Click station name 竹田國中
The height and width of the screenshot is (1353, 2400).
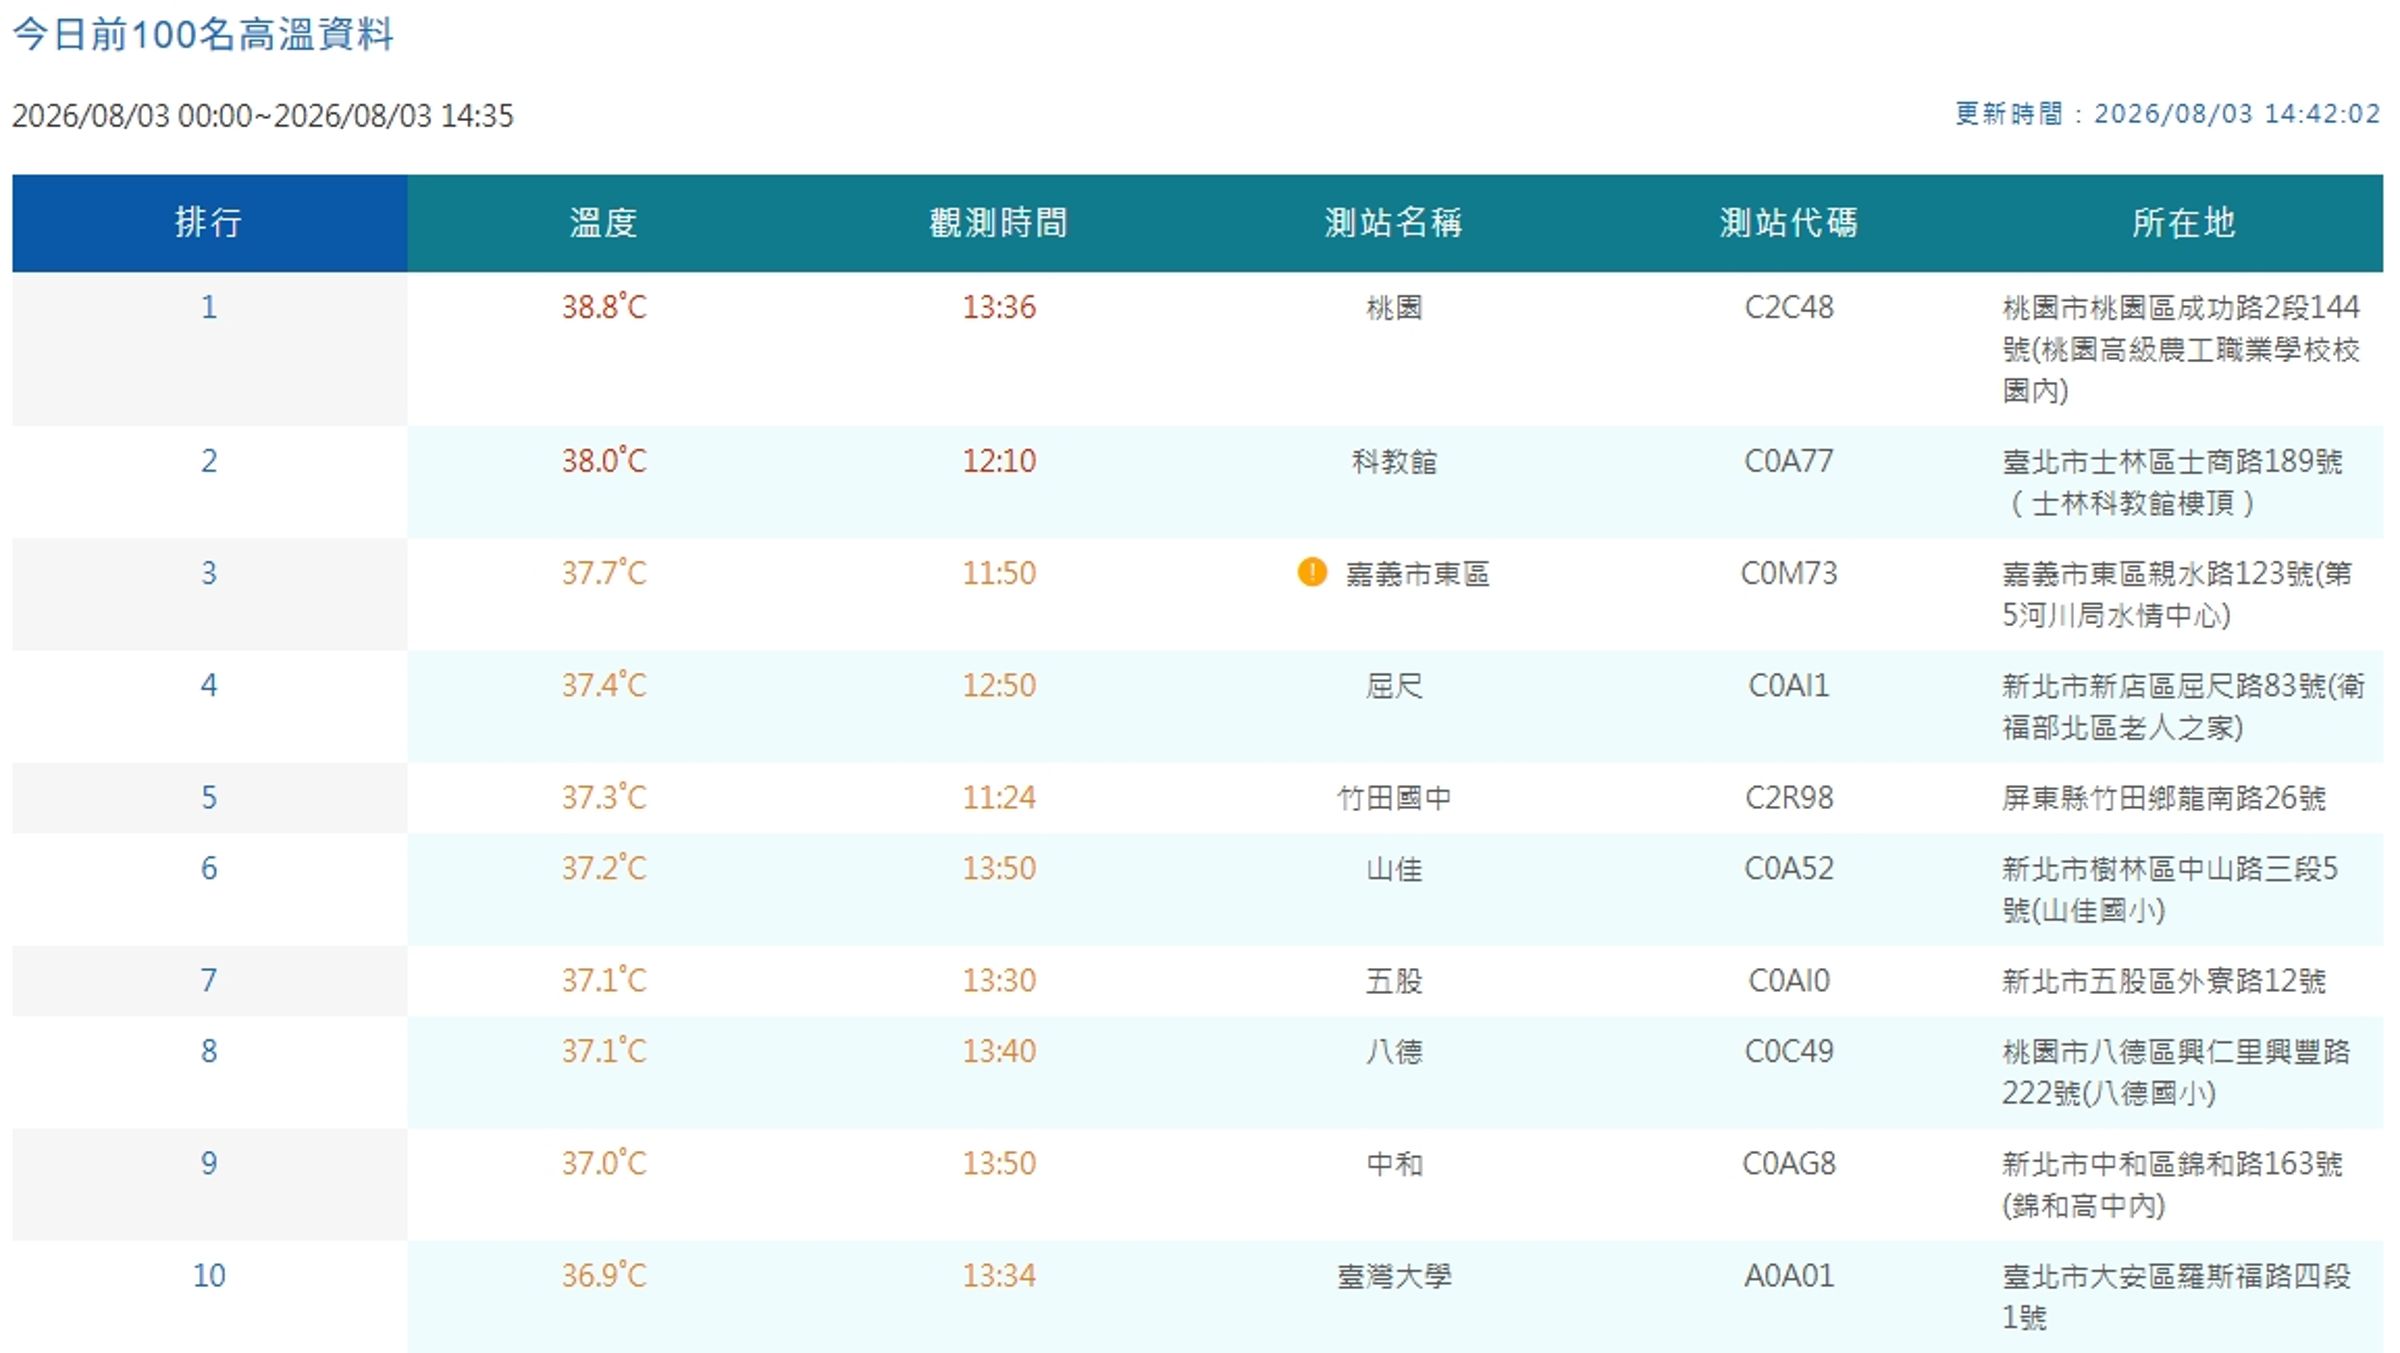[1394, 797]
